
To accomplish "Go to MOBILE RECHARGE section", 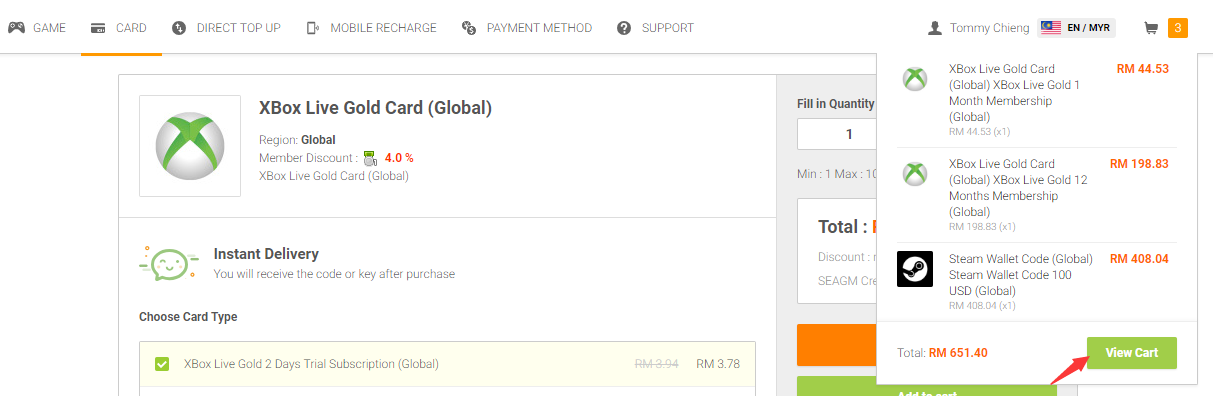I will (x=371, y=28).
